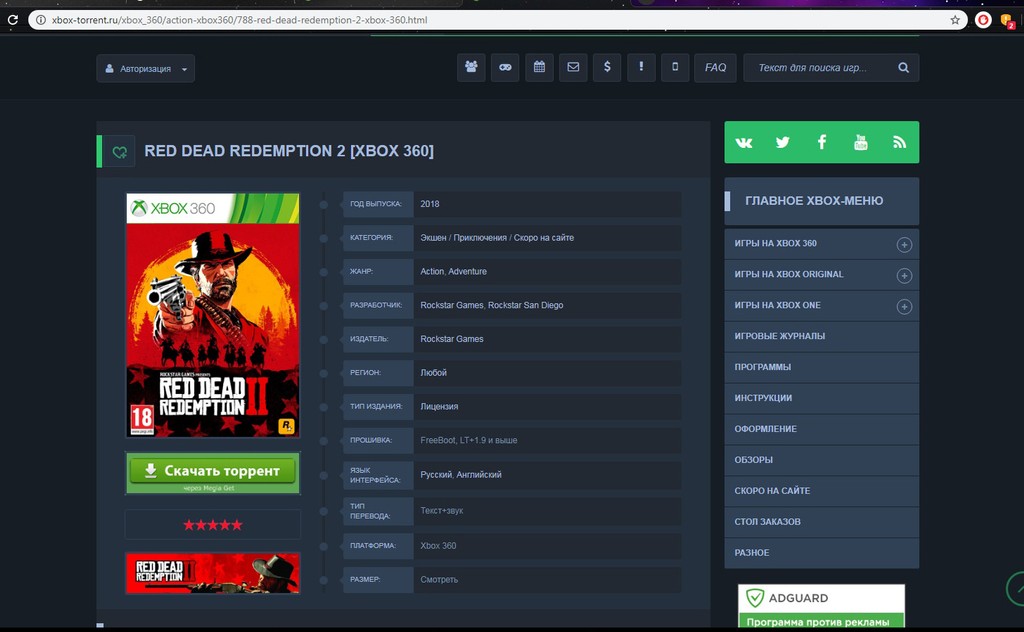Click the site info icon in the address bar
Viewport: 1024px width, 632px height.
click(x=40, y=20)
